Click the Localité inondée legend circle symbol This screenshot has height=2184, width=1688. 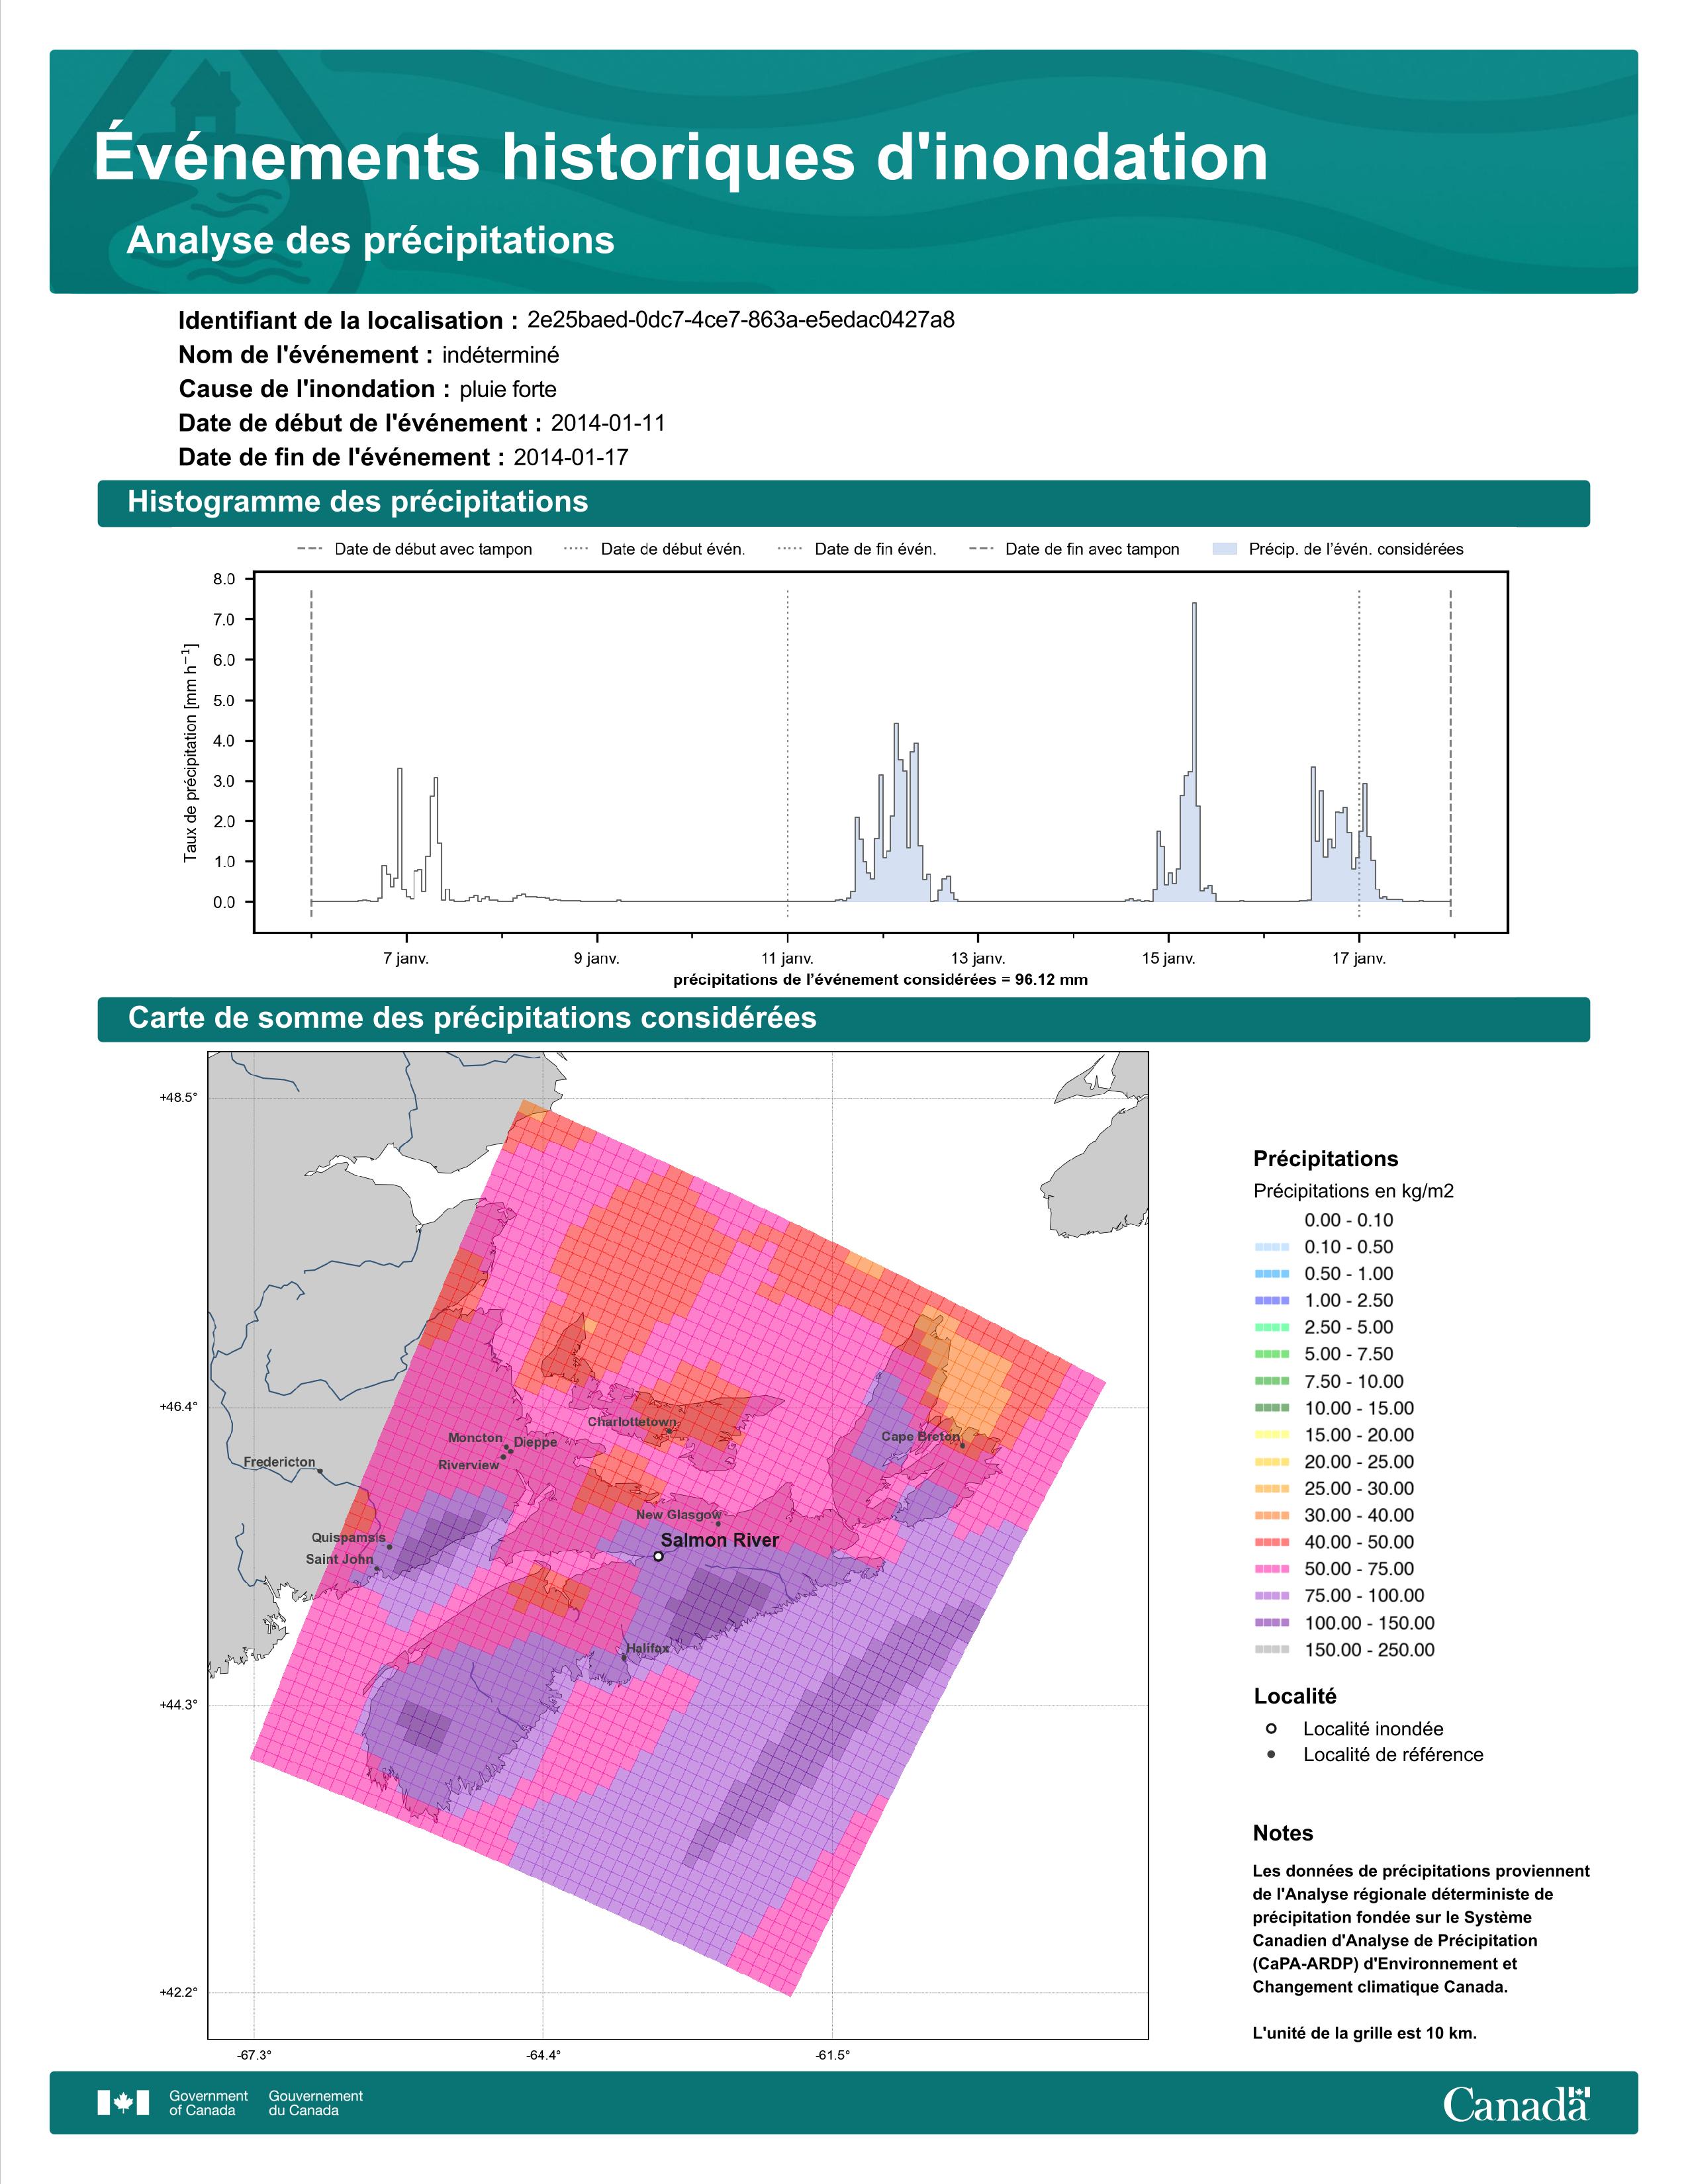click(1271, 1728)
